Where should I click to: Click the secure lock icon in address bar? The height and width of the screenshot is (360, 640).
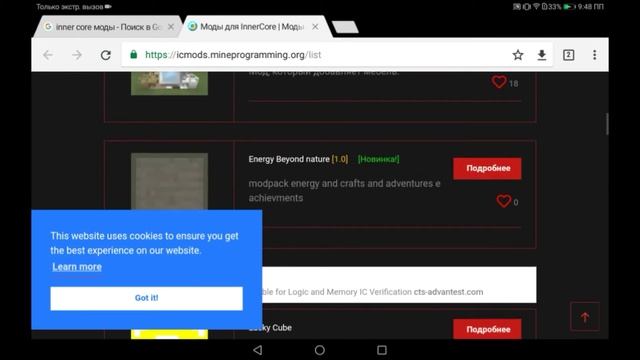click(133, 54)
